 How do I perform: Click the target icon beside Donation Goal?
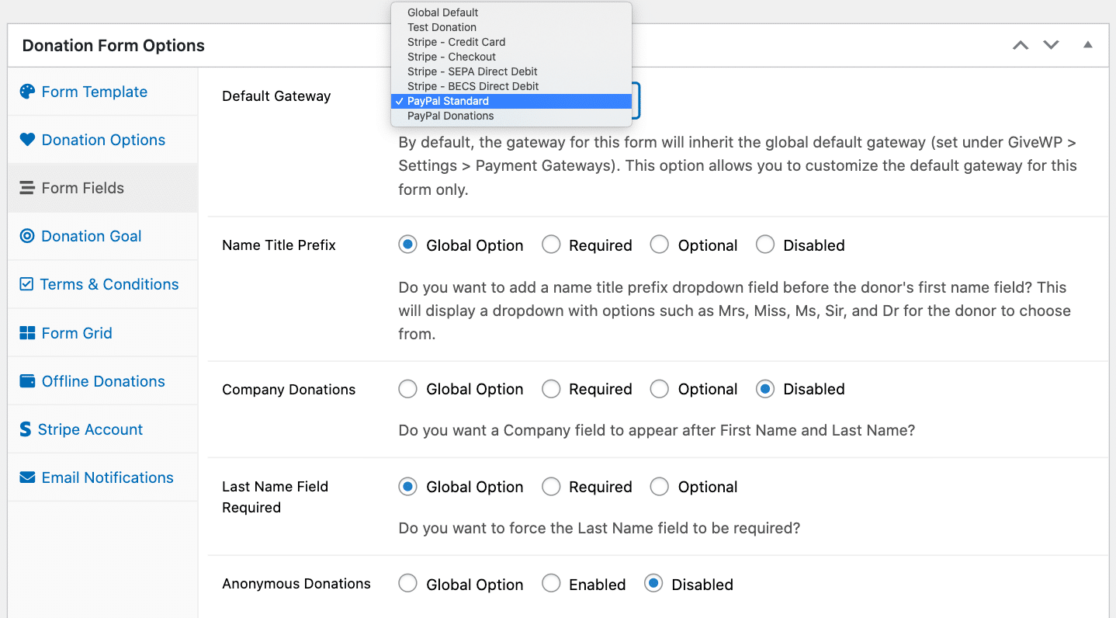(27, 236)
